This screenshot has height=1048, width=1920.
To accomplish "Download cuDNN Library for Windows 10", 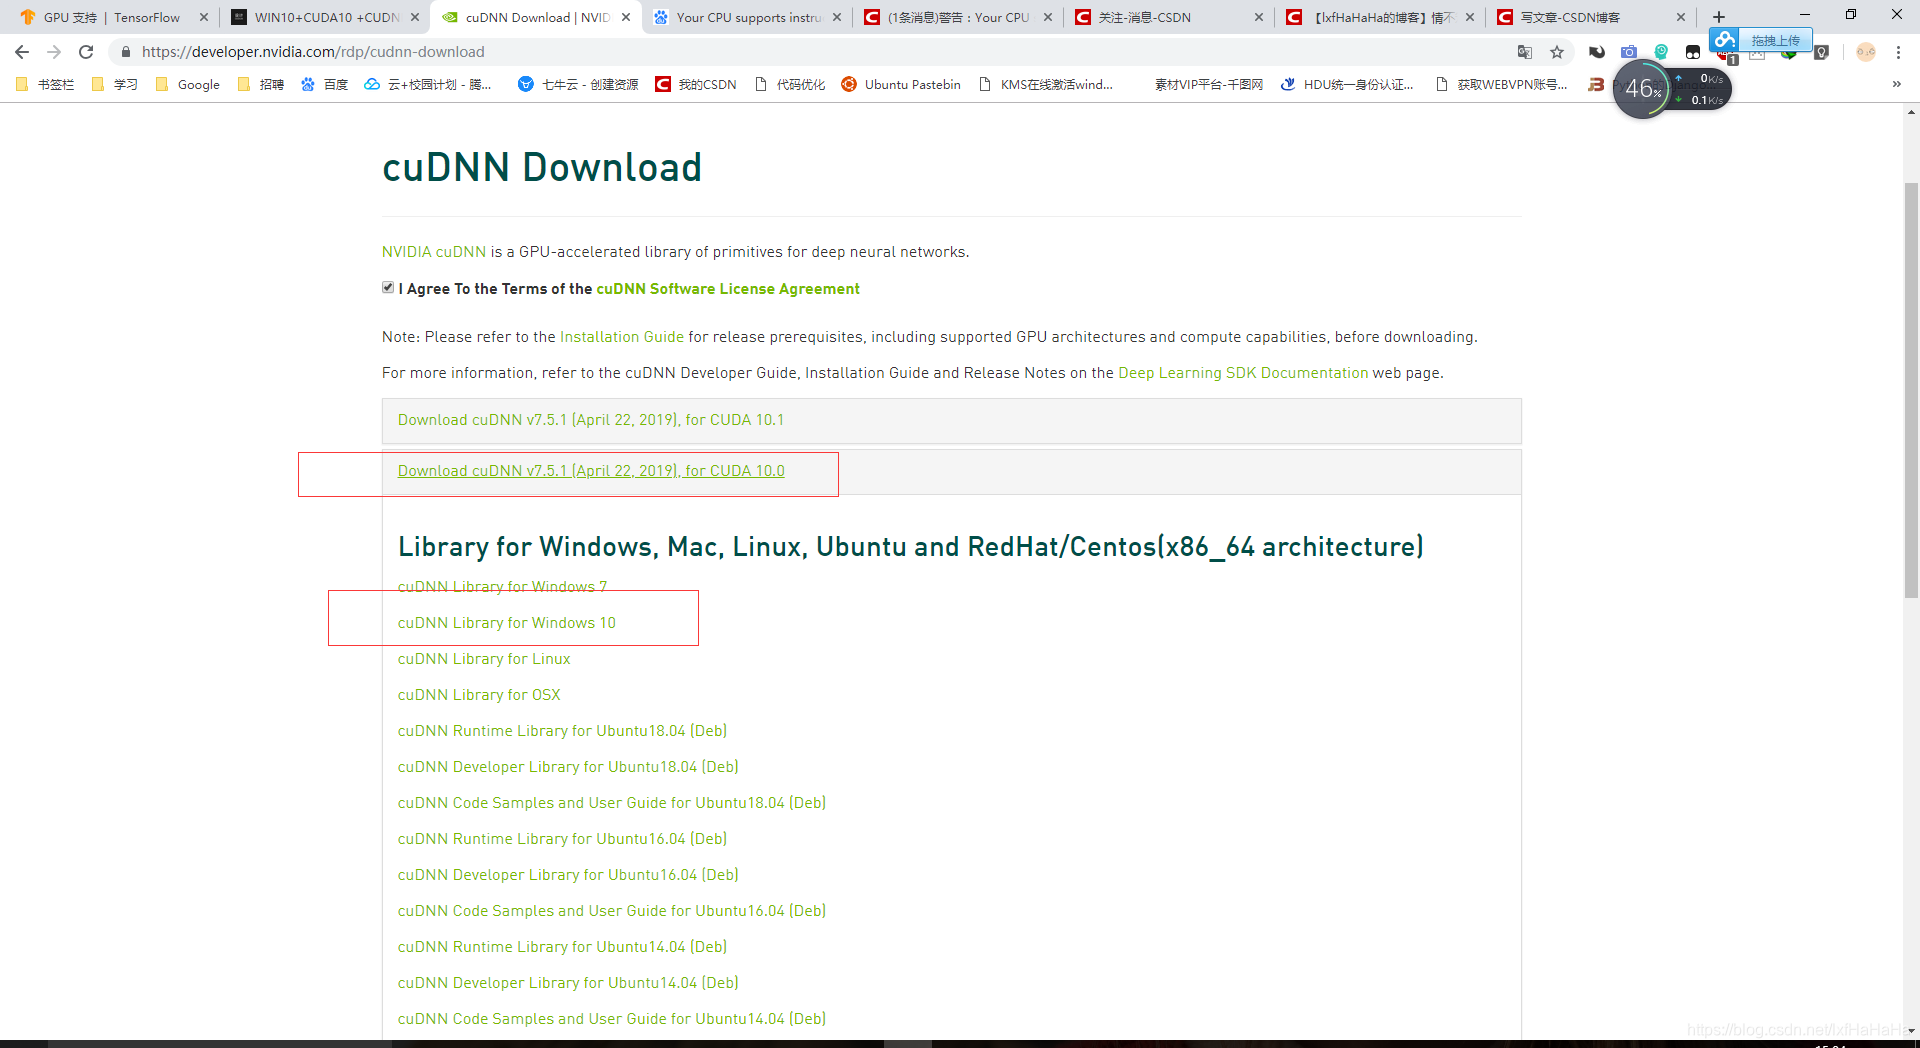I will (507, 623).
